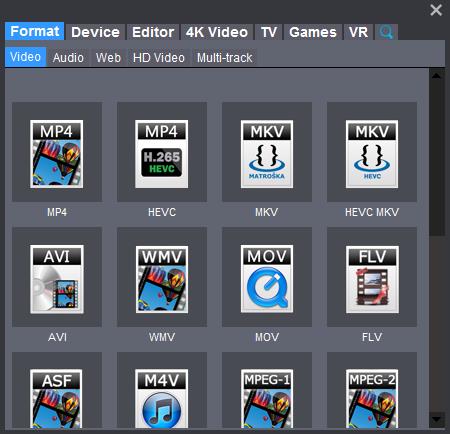Viewport: 450px width, 434px height.
Task: Open the search magnifier tab
Action: (x=386, y=32)
